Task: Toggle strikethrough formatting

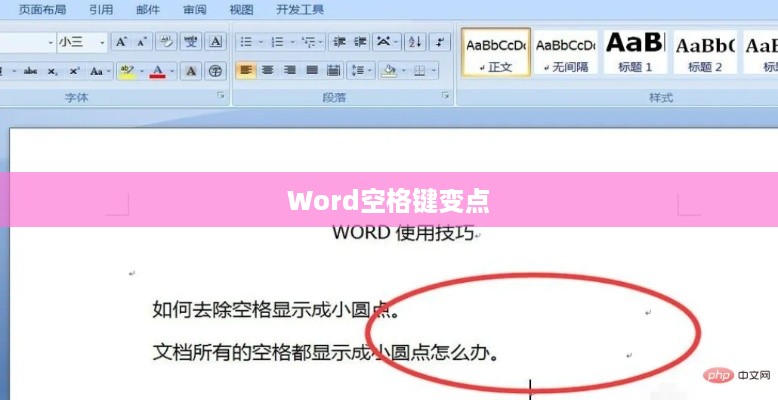Action: (x=30, y=71)
